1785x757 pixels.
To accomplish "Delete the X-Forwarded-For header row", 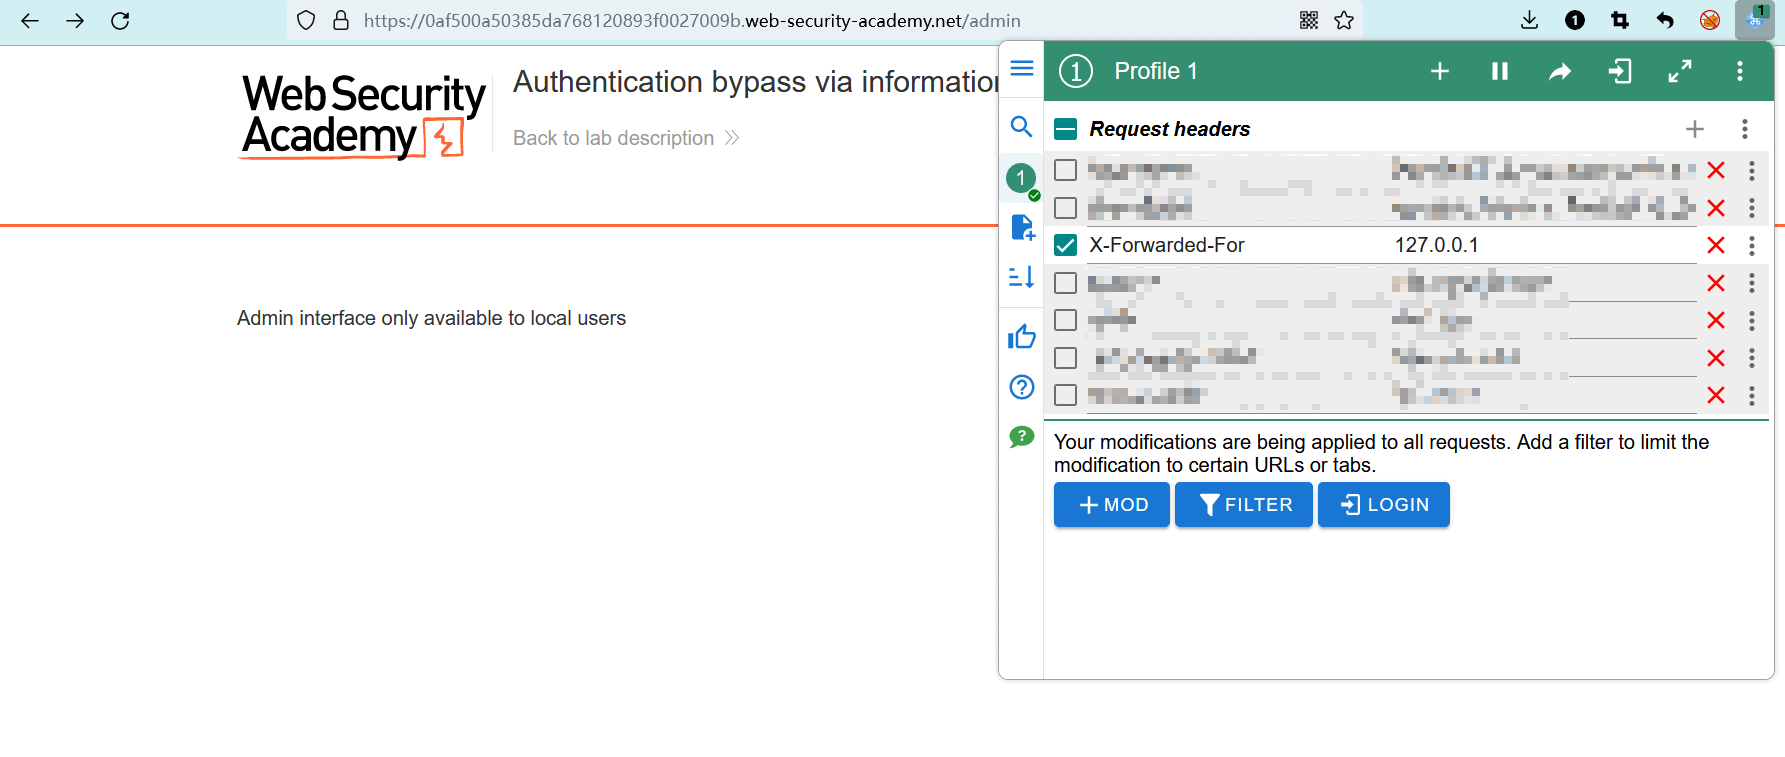I will point(1716,245).
